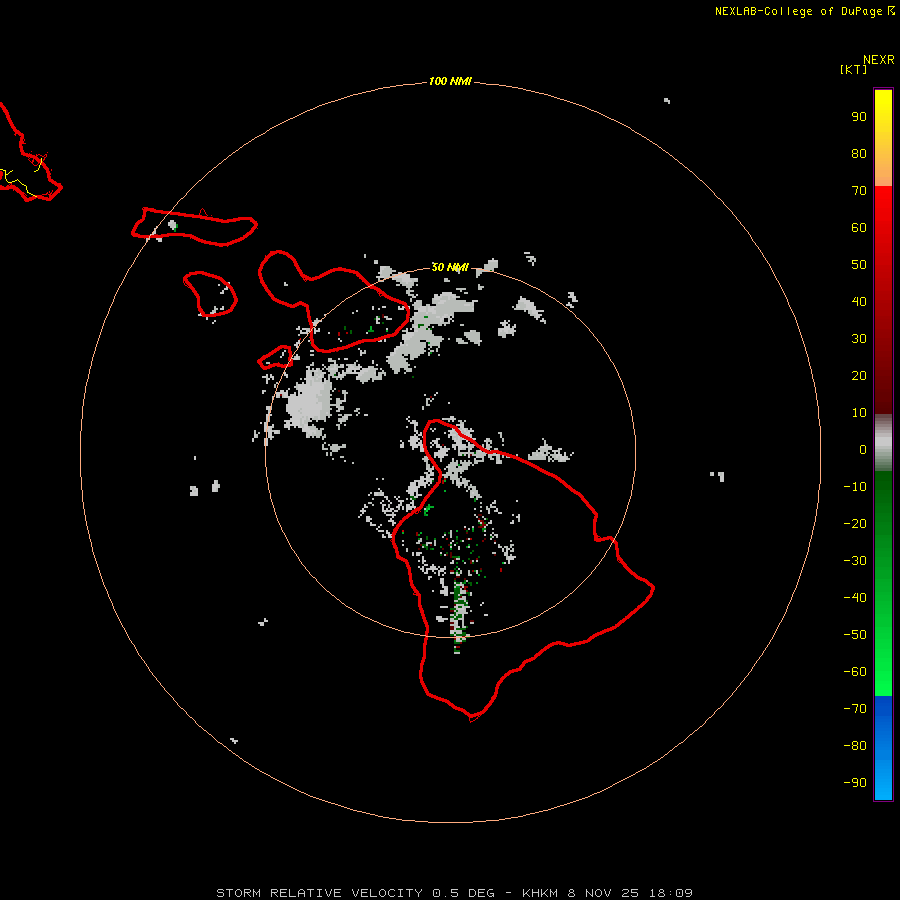The height and width of the screenshot is (900, 900).
Task: Pick the light blue bottom segment of color bar
Action: [x=883, y=748]
